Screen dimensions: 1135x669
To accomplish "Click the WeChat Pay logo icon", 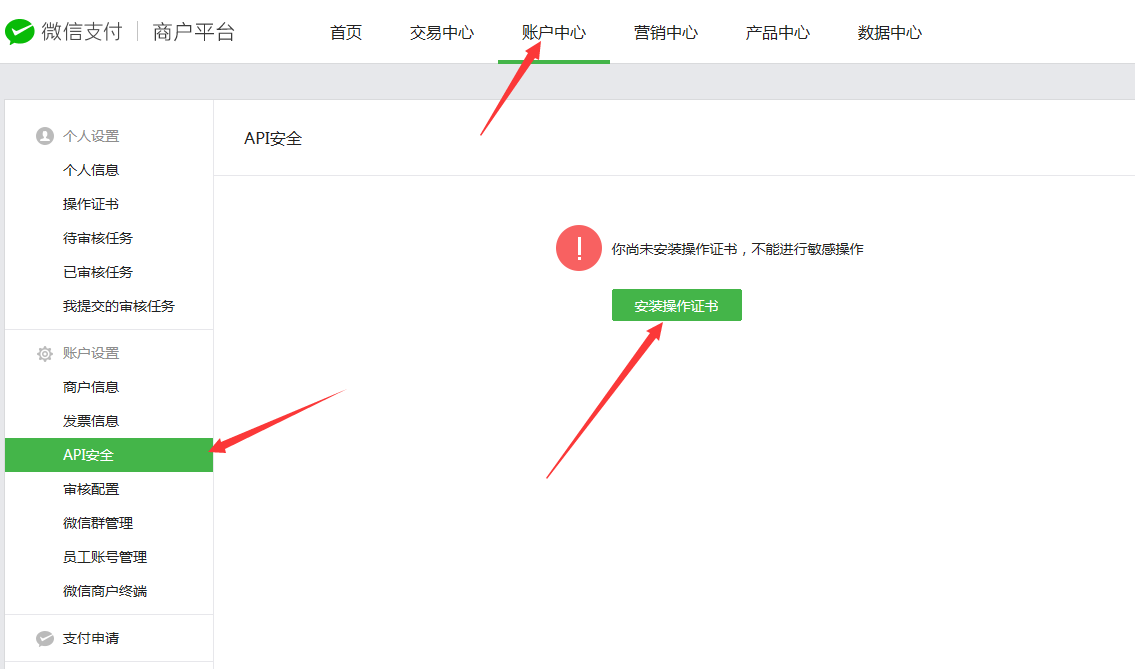I will (20, 32).
